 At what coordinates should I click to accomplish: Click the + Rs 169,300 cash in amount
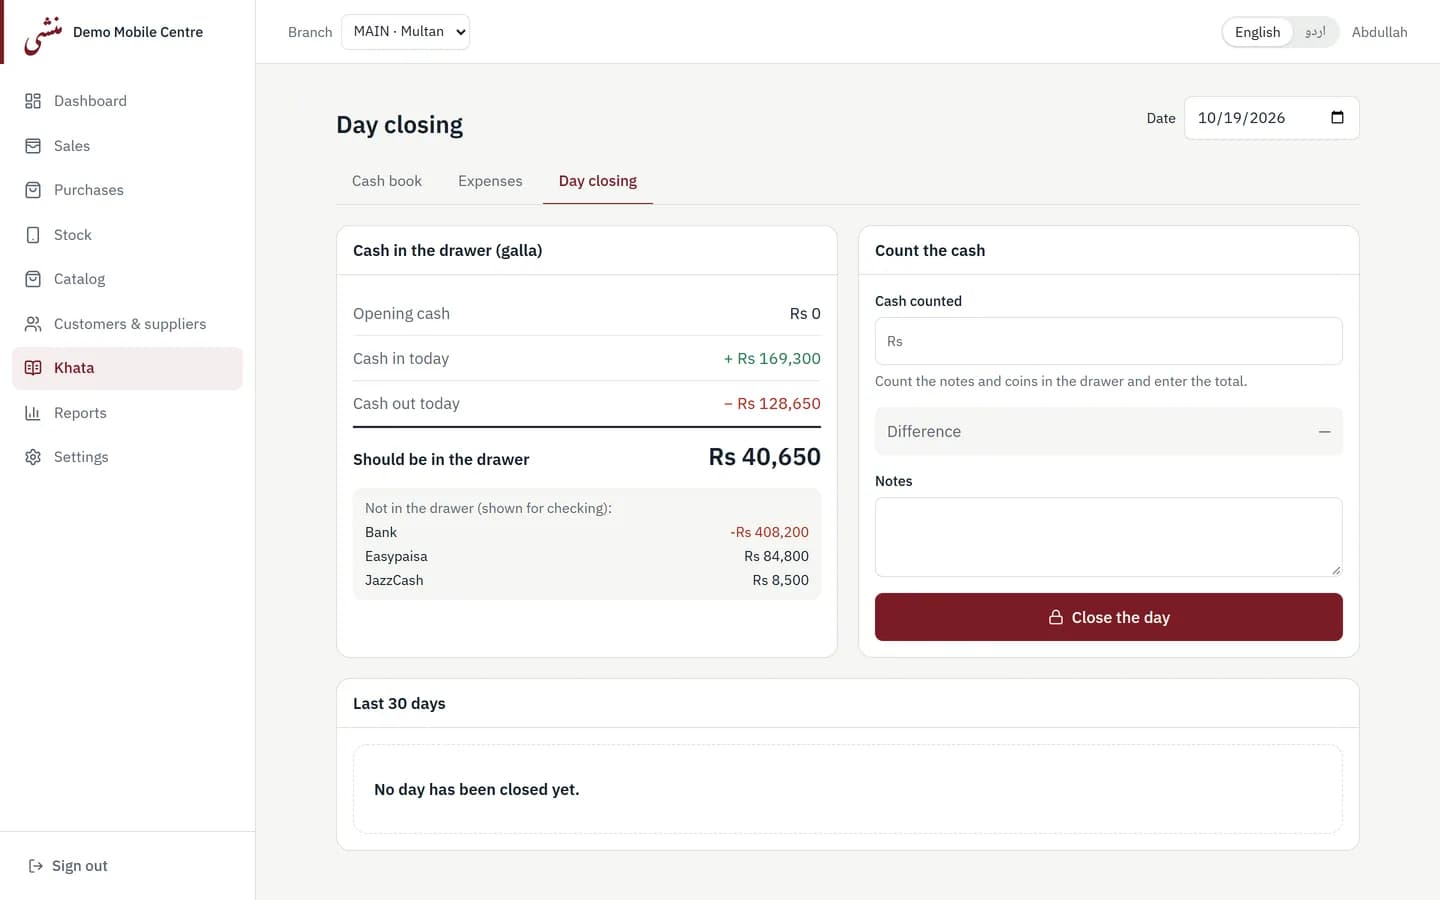click(772, 359)
